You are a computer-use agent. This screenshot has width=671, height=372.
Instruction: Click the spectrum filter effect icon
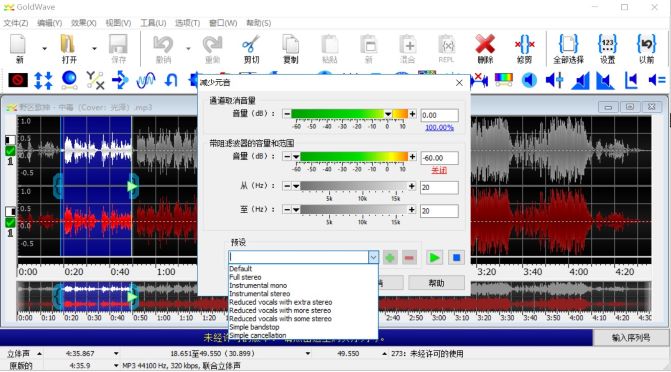point(503,80)
